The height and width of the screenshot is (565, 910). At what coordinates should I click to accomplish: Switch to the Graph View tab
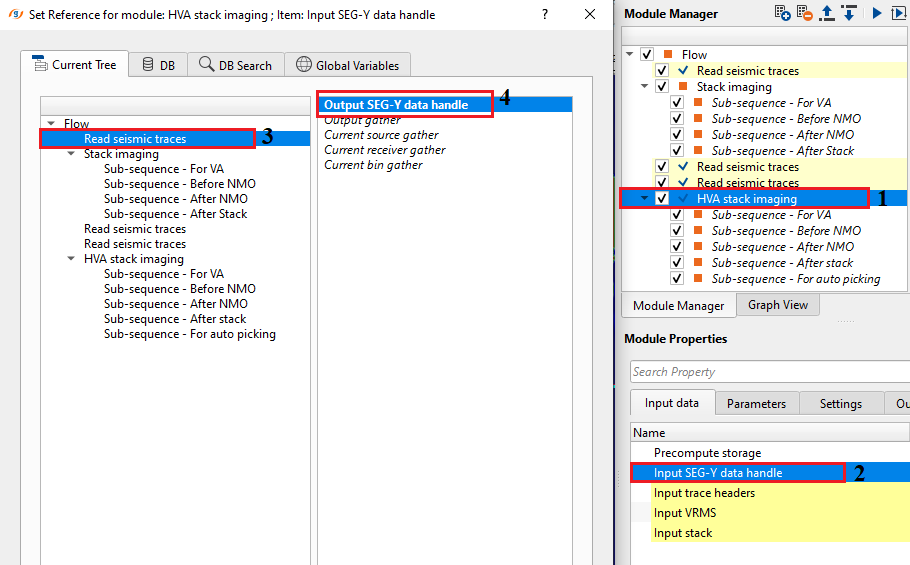(778, 305)
